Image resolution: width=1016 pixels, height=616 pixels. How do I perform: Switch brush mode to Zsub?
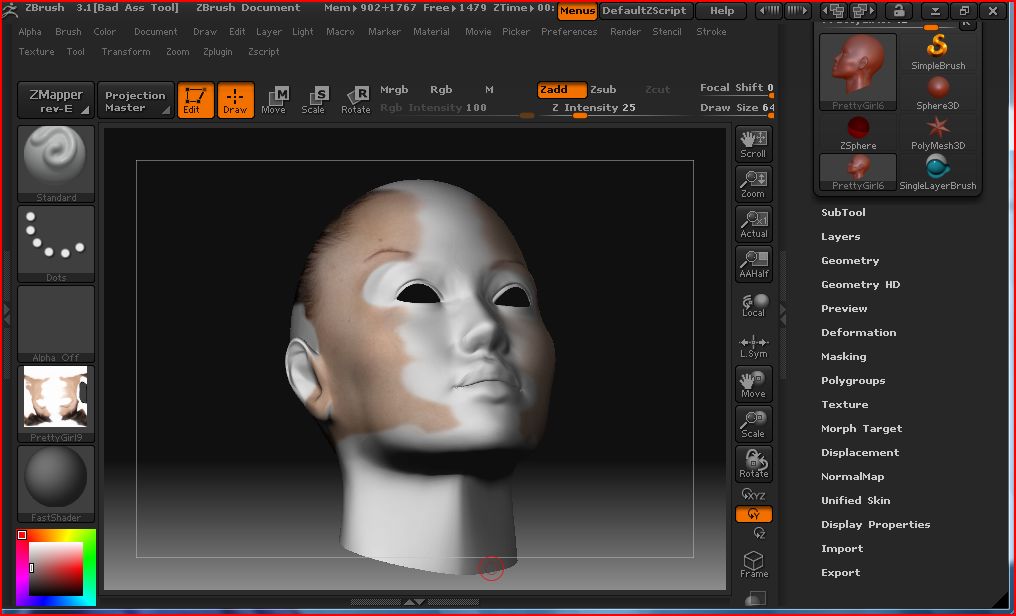pyautogui.click(x=603, y=90)
